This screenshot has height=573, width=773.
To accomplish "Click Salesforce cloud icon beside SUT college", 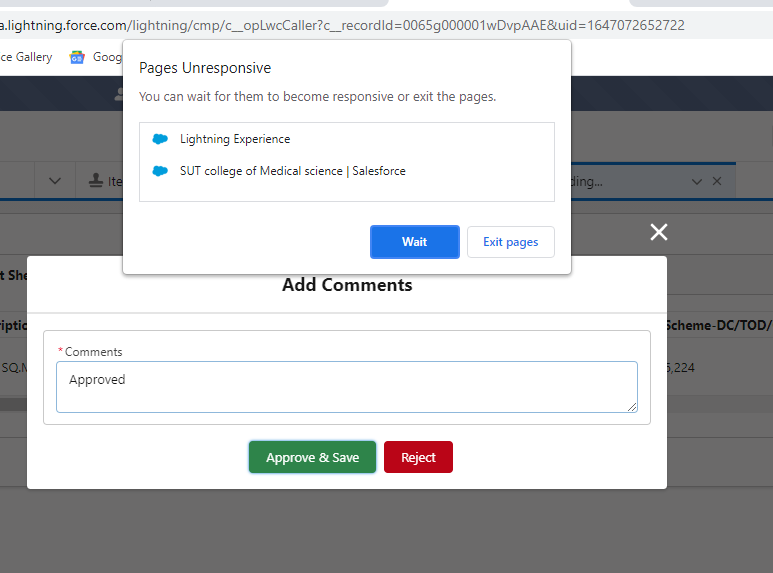I will [160, 171].
